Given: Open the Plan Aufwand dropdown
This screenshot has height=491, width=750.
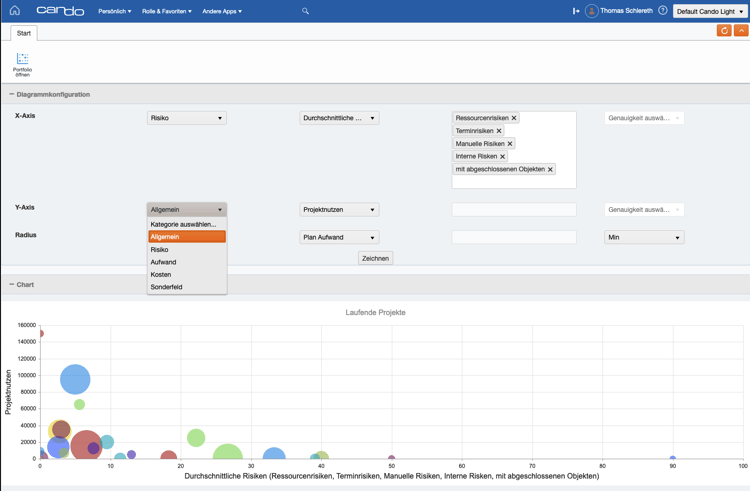Looking at the screenshot, I should (x=339, y=238).
